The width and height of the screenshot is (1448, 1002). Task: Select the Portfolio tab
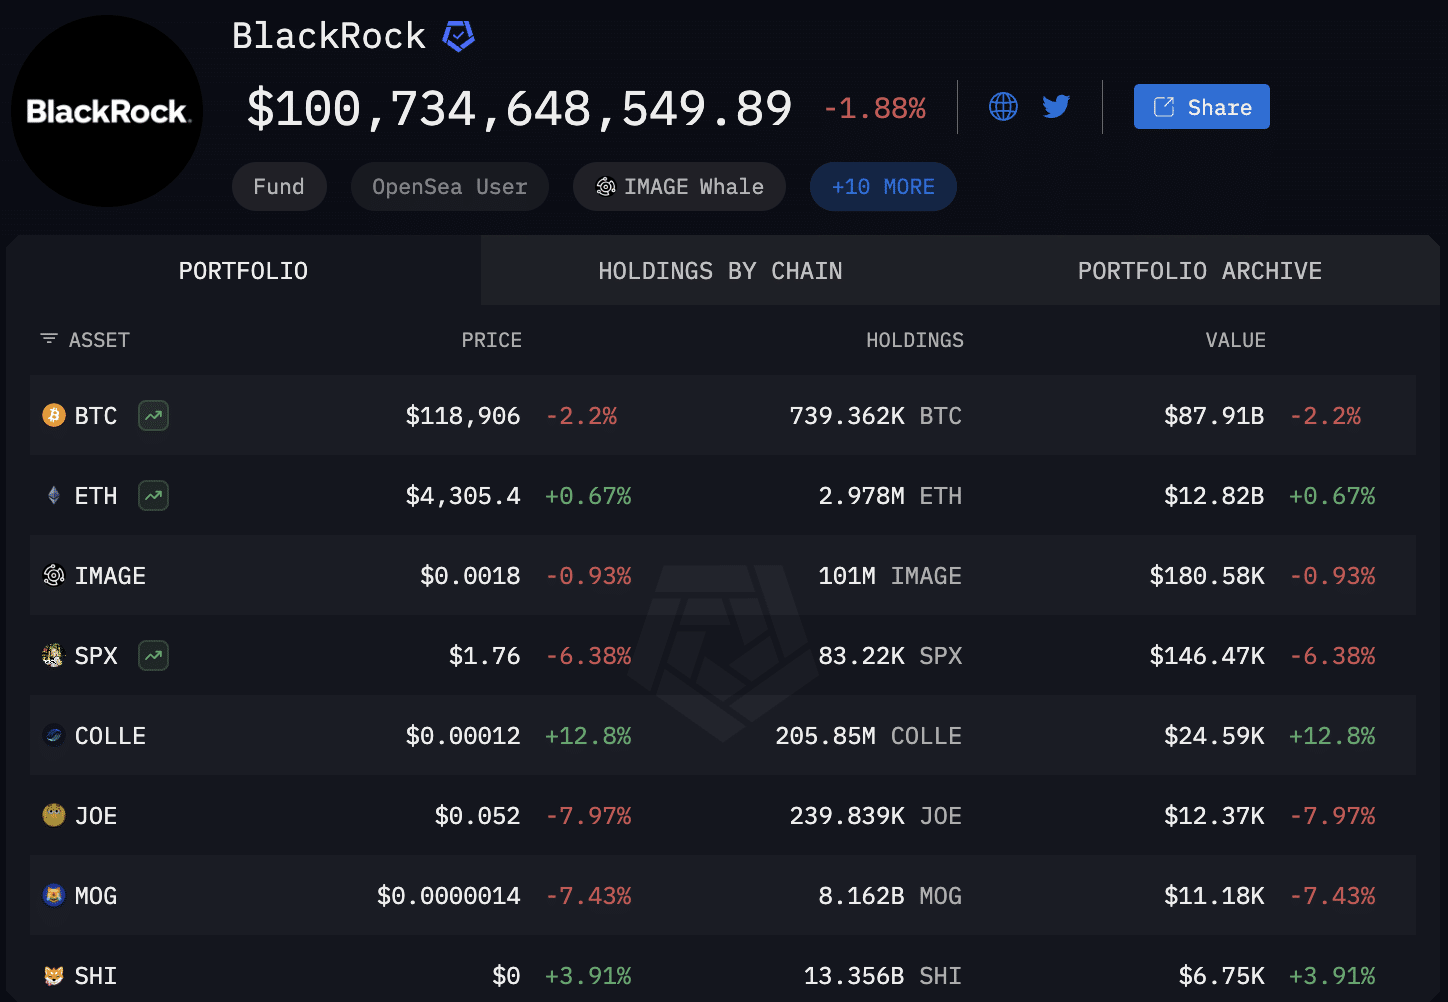click(243, 271)
